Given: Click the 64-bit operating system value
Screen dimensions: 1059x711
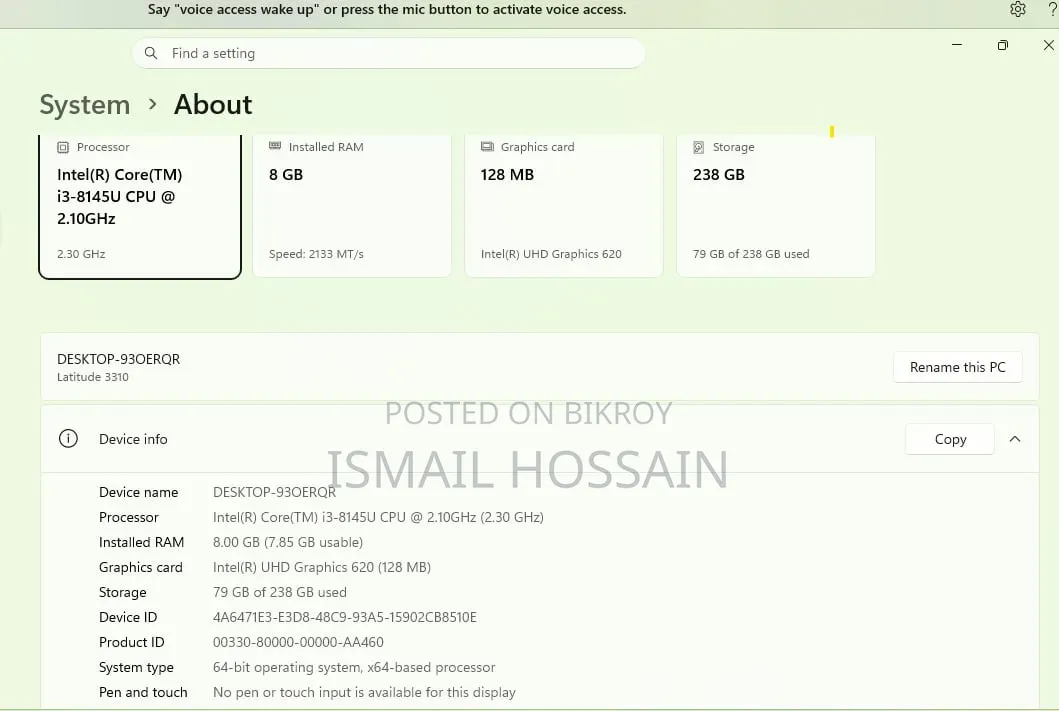Looking at the screenshot, I should pyautogui.click(x=354, y=667).
